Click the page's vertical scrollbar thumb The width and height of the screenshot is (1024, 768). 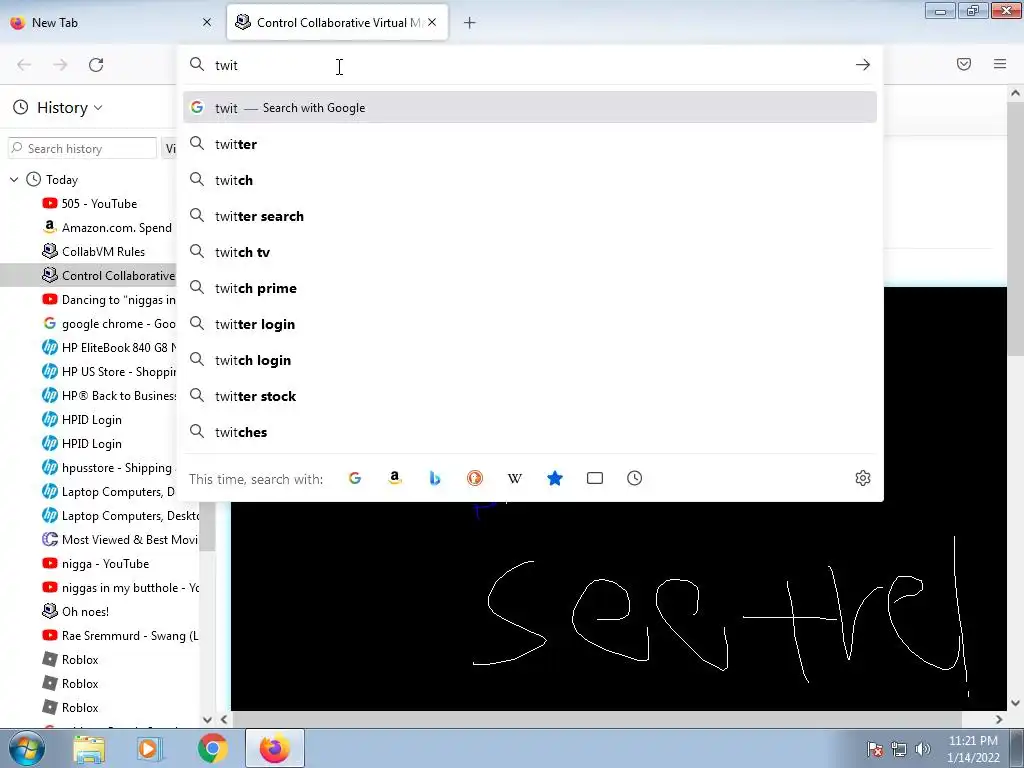click(x=1015, y=229)
